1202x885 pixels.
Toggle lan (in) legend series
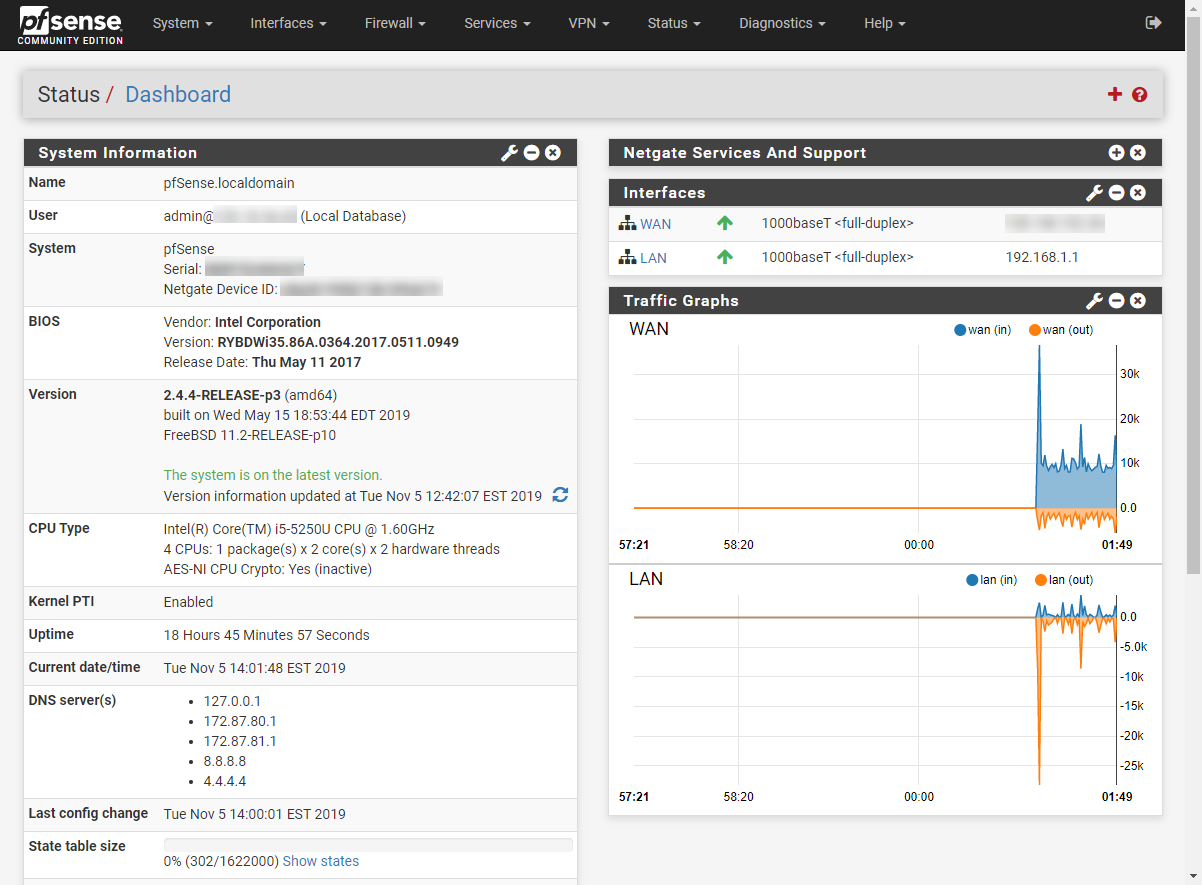click(x=992, y=580)
